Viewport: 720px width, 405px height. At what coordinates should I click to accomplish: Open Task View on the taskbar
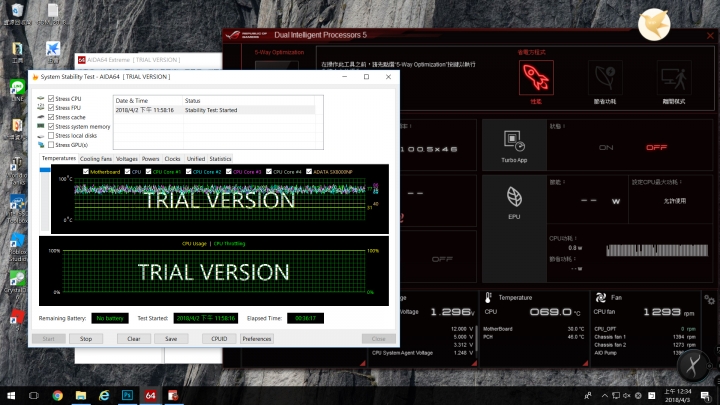[x=34, y=395]
